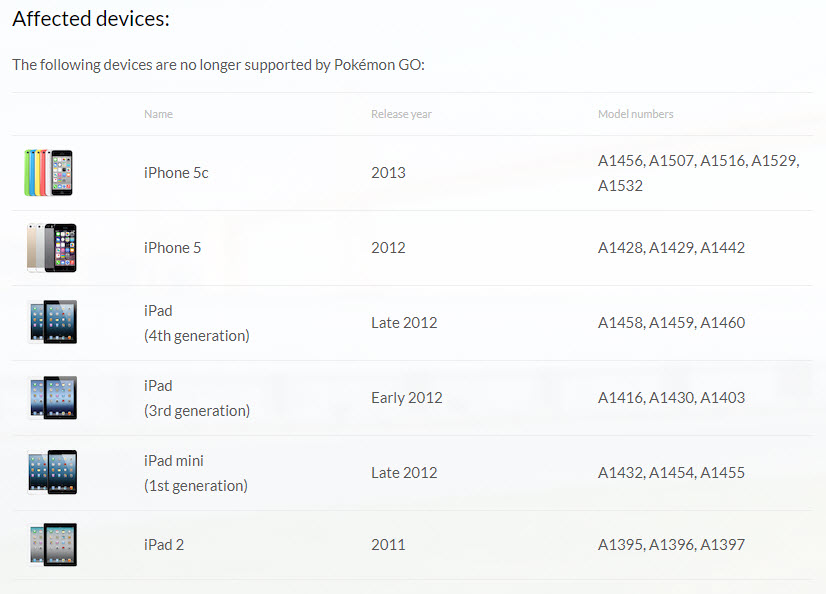Click model numbers A1395, A1396, A1397
This screenshot has width=826, height=594.
click(671, 545)
